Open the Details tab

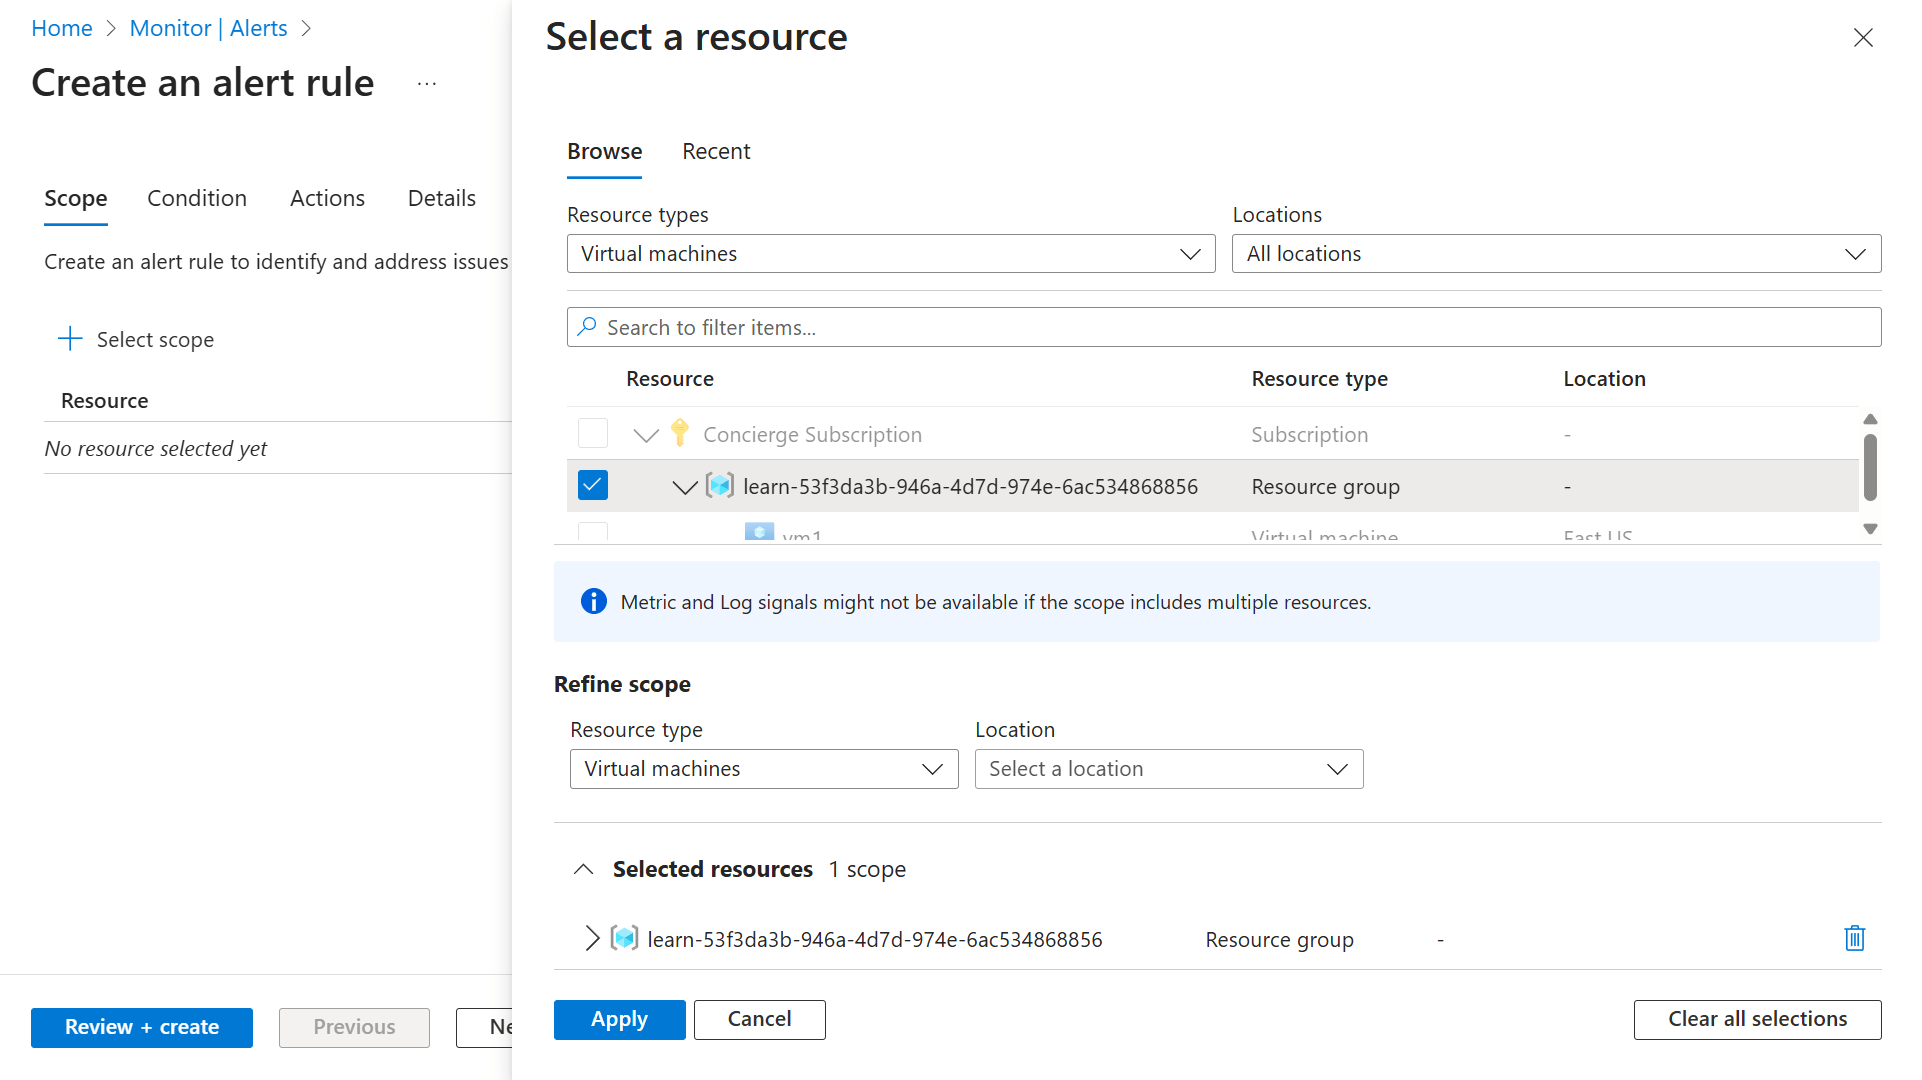point(442,199)
